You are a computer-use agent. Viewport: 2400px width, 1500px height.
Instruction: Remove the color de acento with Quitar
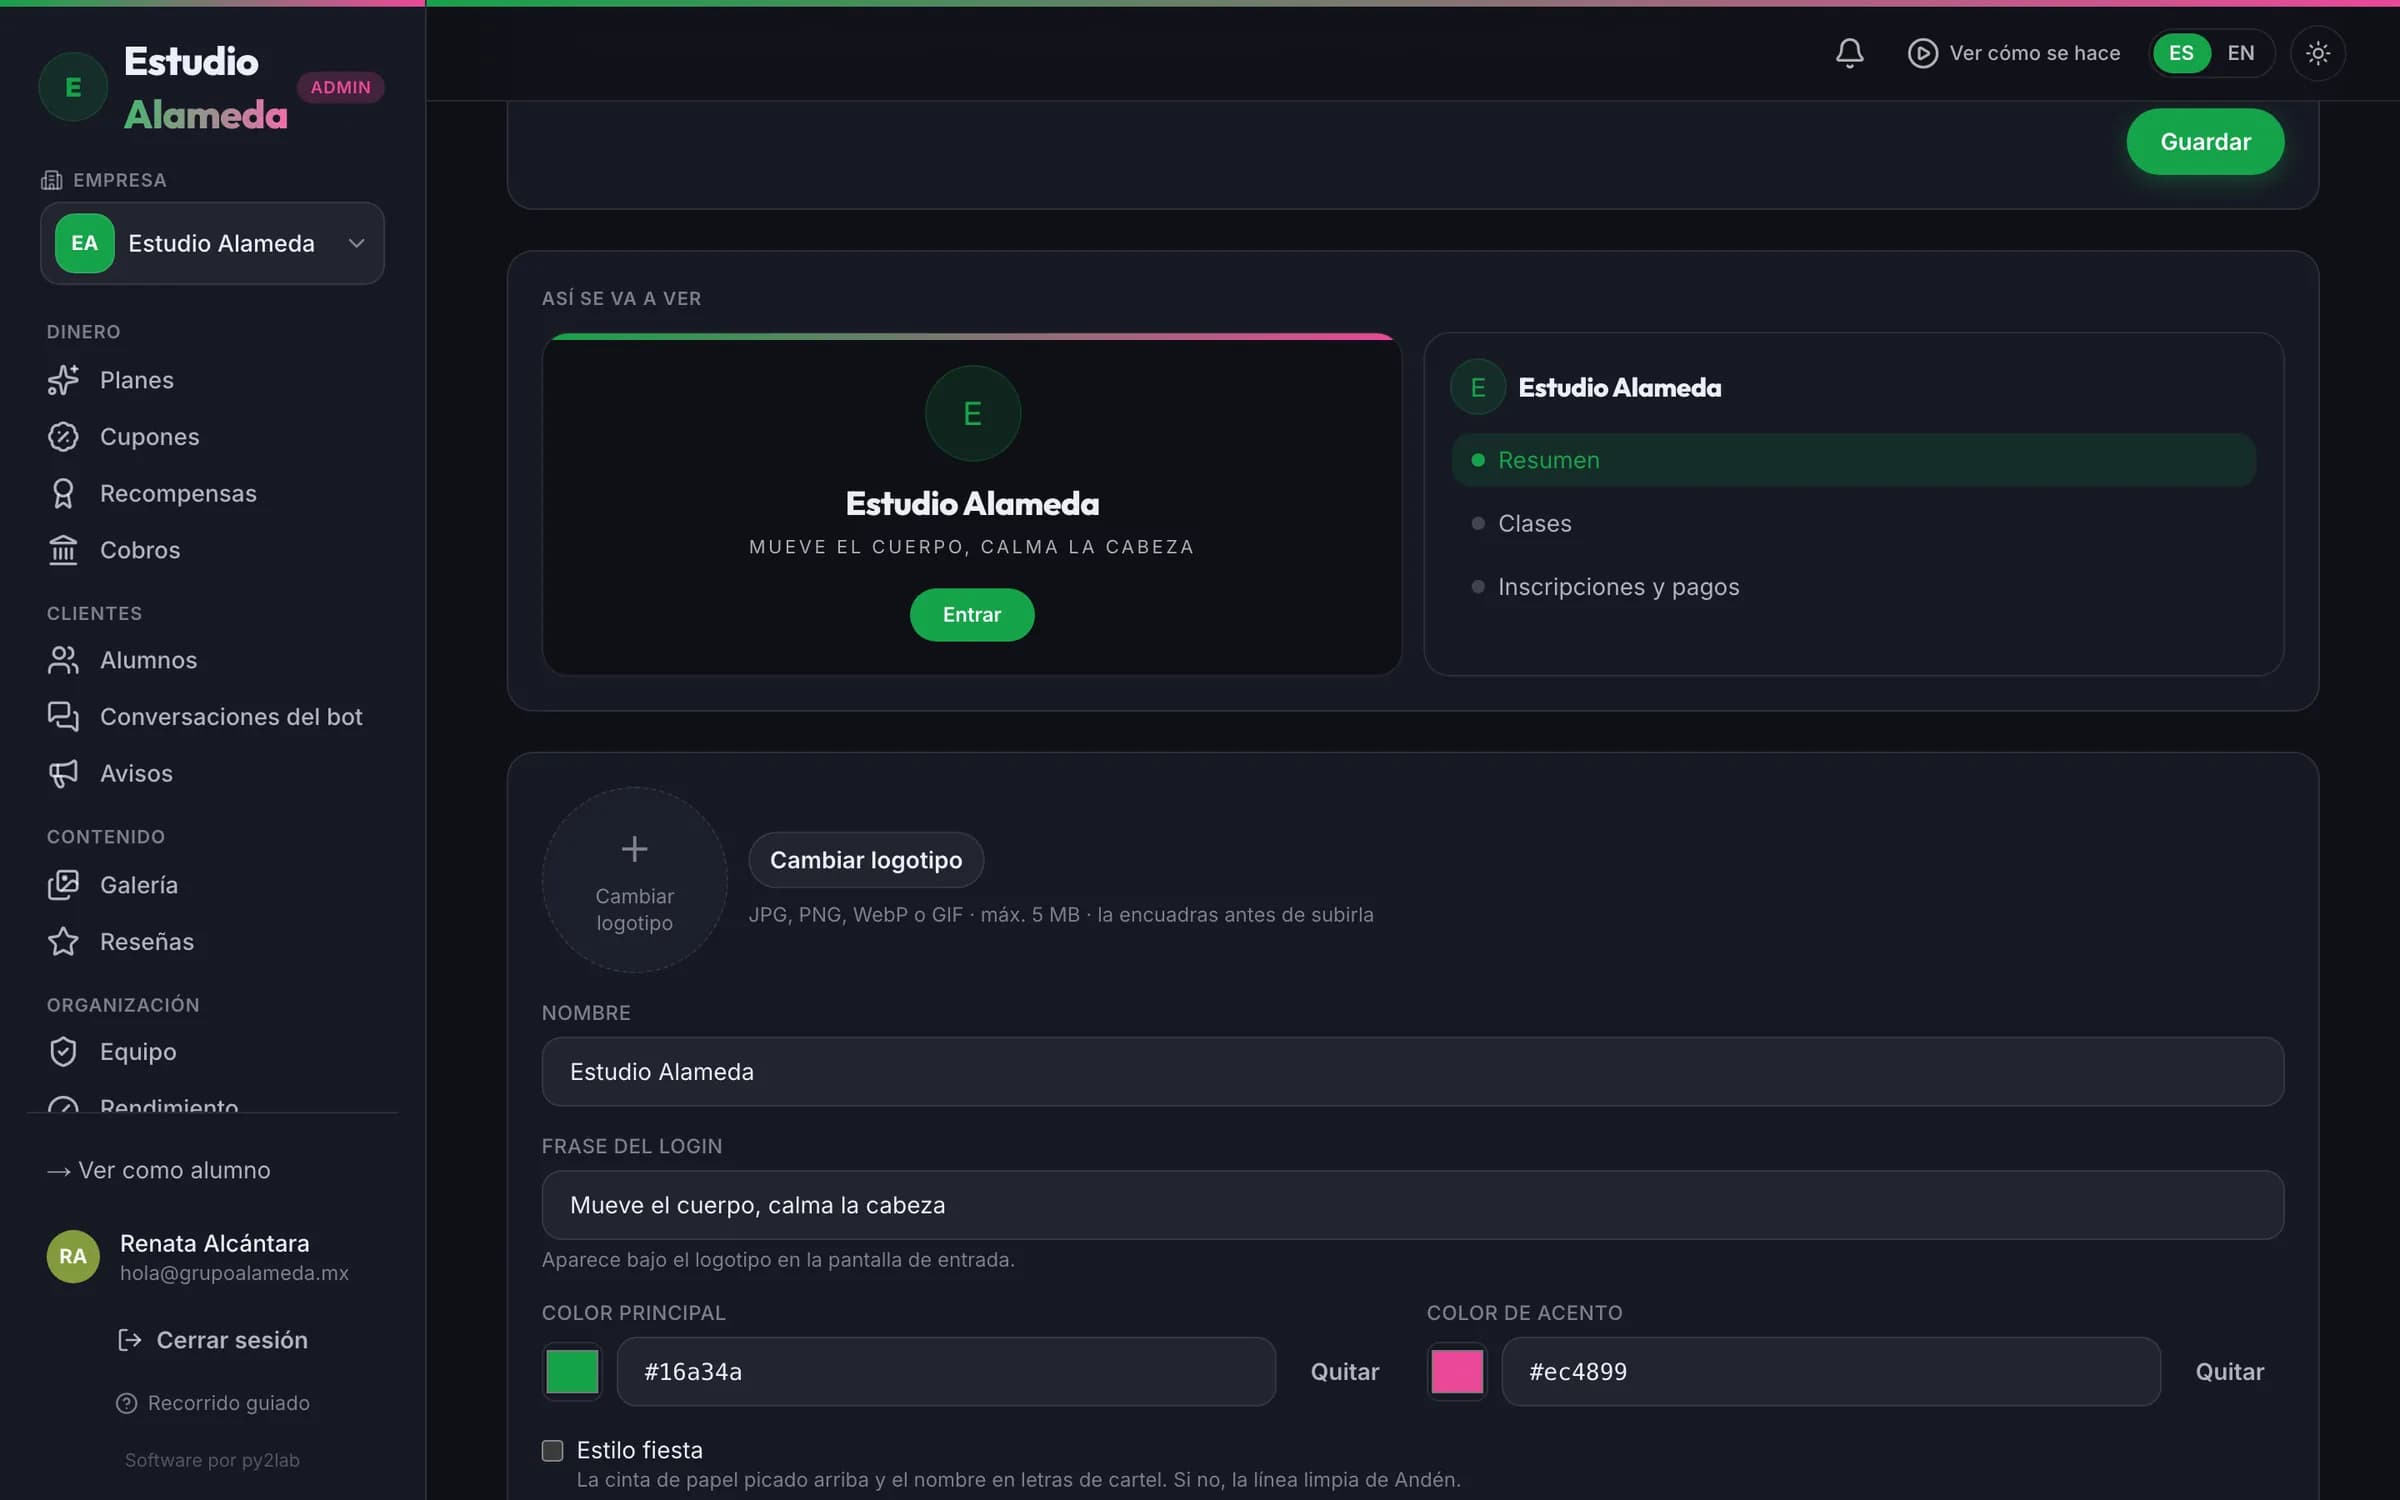coord(2229,1372)
